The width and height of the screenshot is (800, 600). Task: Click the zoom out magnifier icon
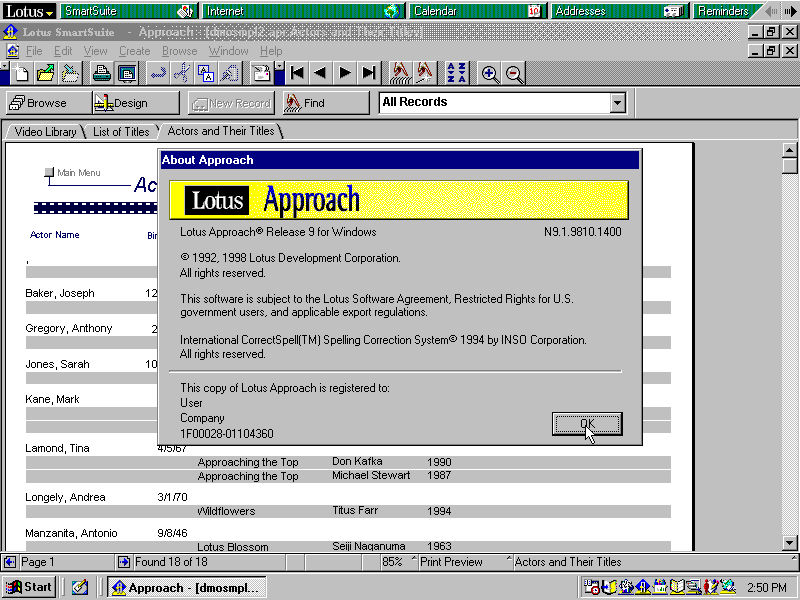pyautogui.click(x=514, y=73)
